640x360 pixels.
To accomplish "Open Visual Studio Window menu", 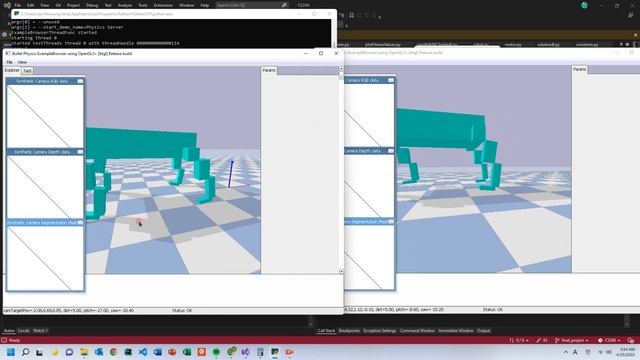I will pyautogui.click(x=186, y=5).
